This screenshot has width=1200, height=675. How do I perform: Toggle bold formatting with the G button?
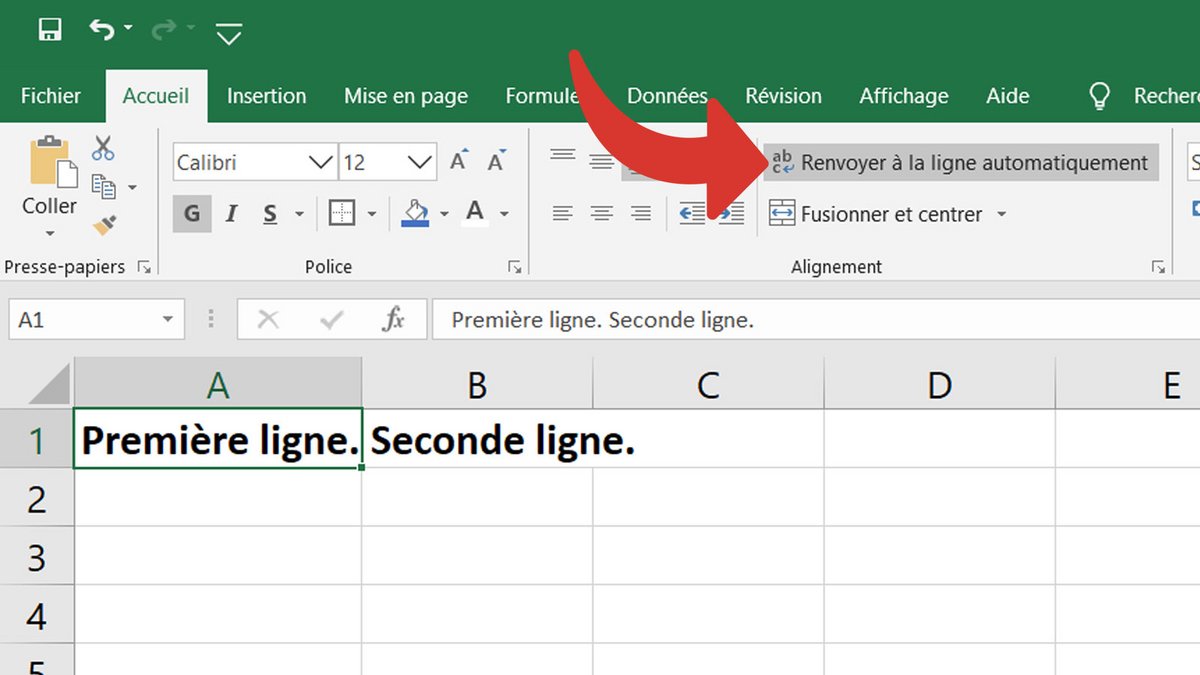click(x=191, y=213)
